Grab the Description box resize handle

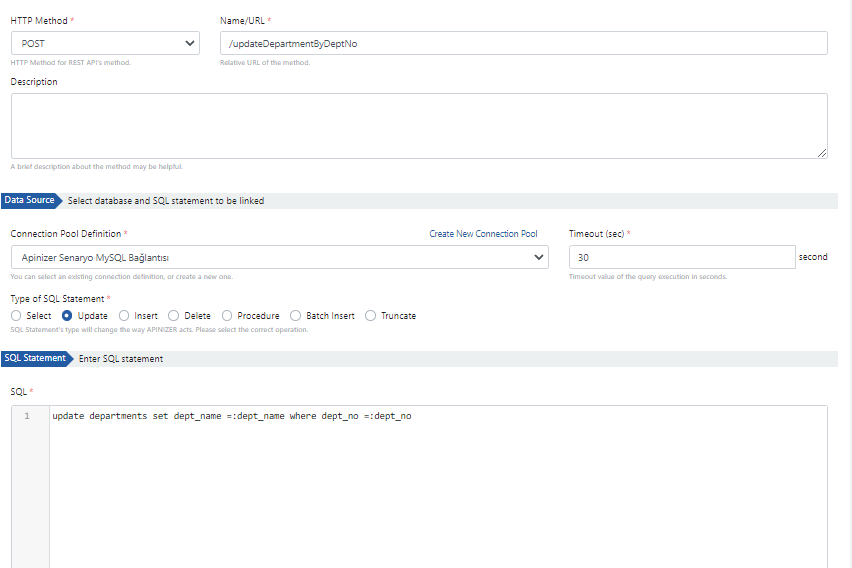pos(822,153)
